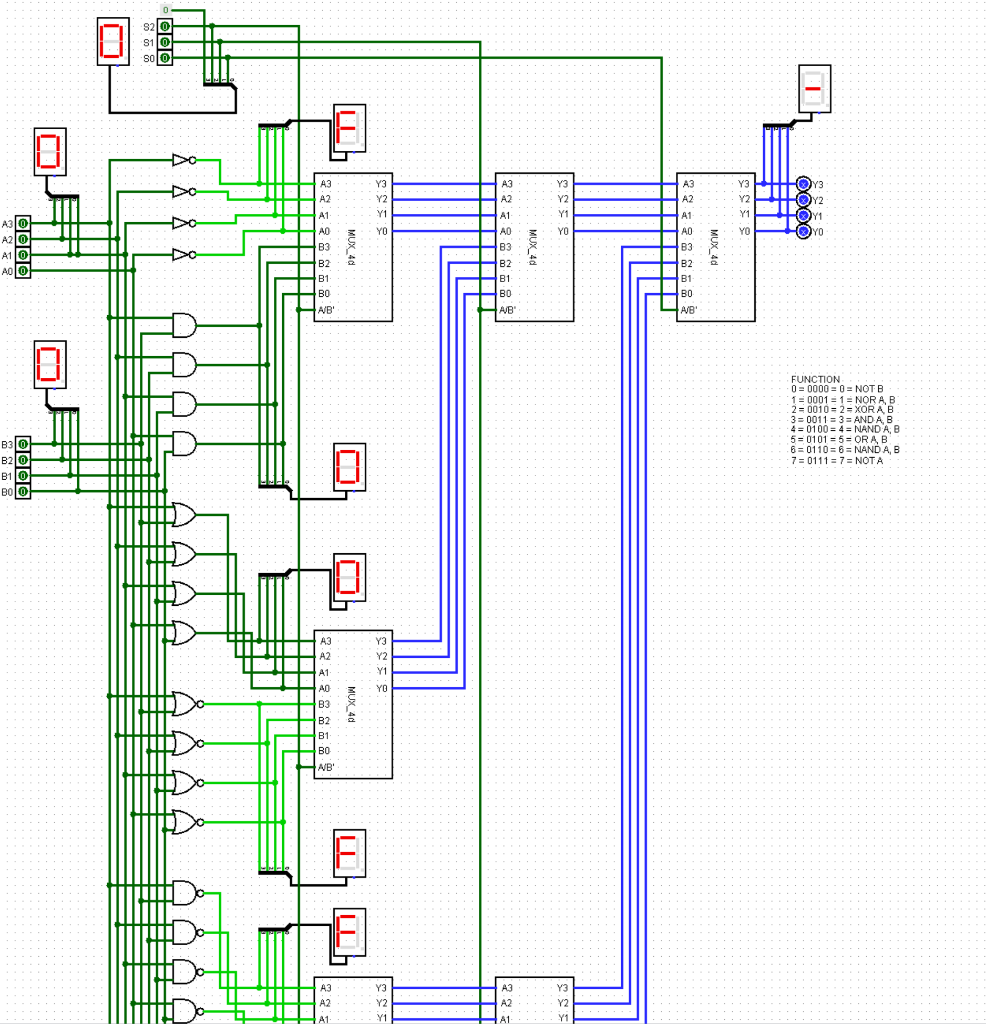Select the middle-left MUX_4d with OR/NOR inputs
This screenshot has height=1024, width=986.
353,704
